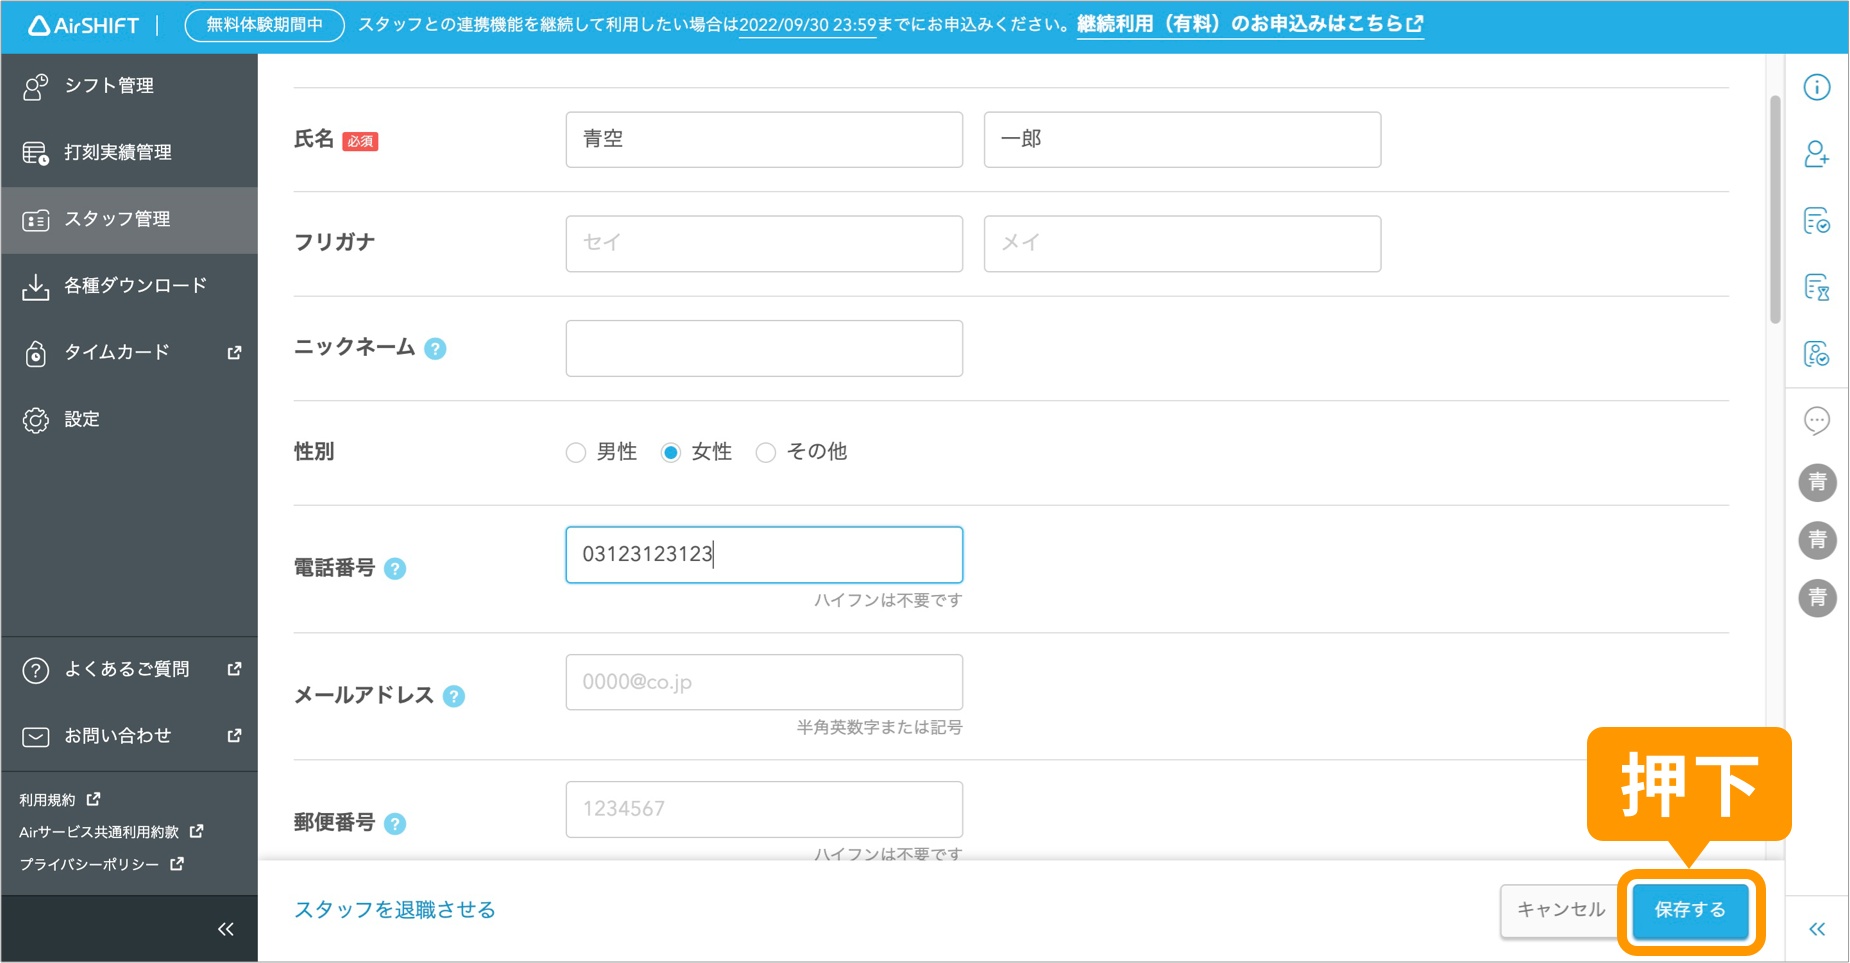Click the 保存する save button
Screen dimensions: 1850x963
[x=1689, y=910]
